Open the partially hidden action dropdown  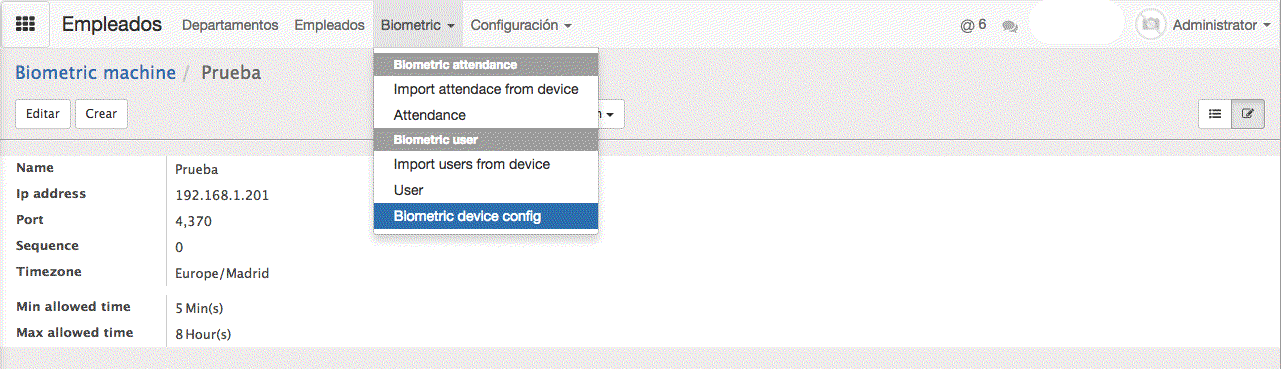(611, 114)
